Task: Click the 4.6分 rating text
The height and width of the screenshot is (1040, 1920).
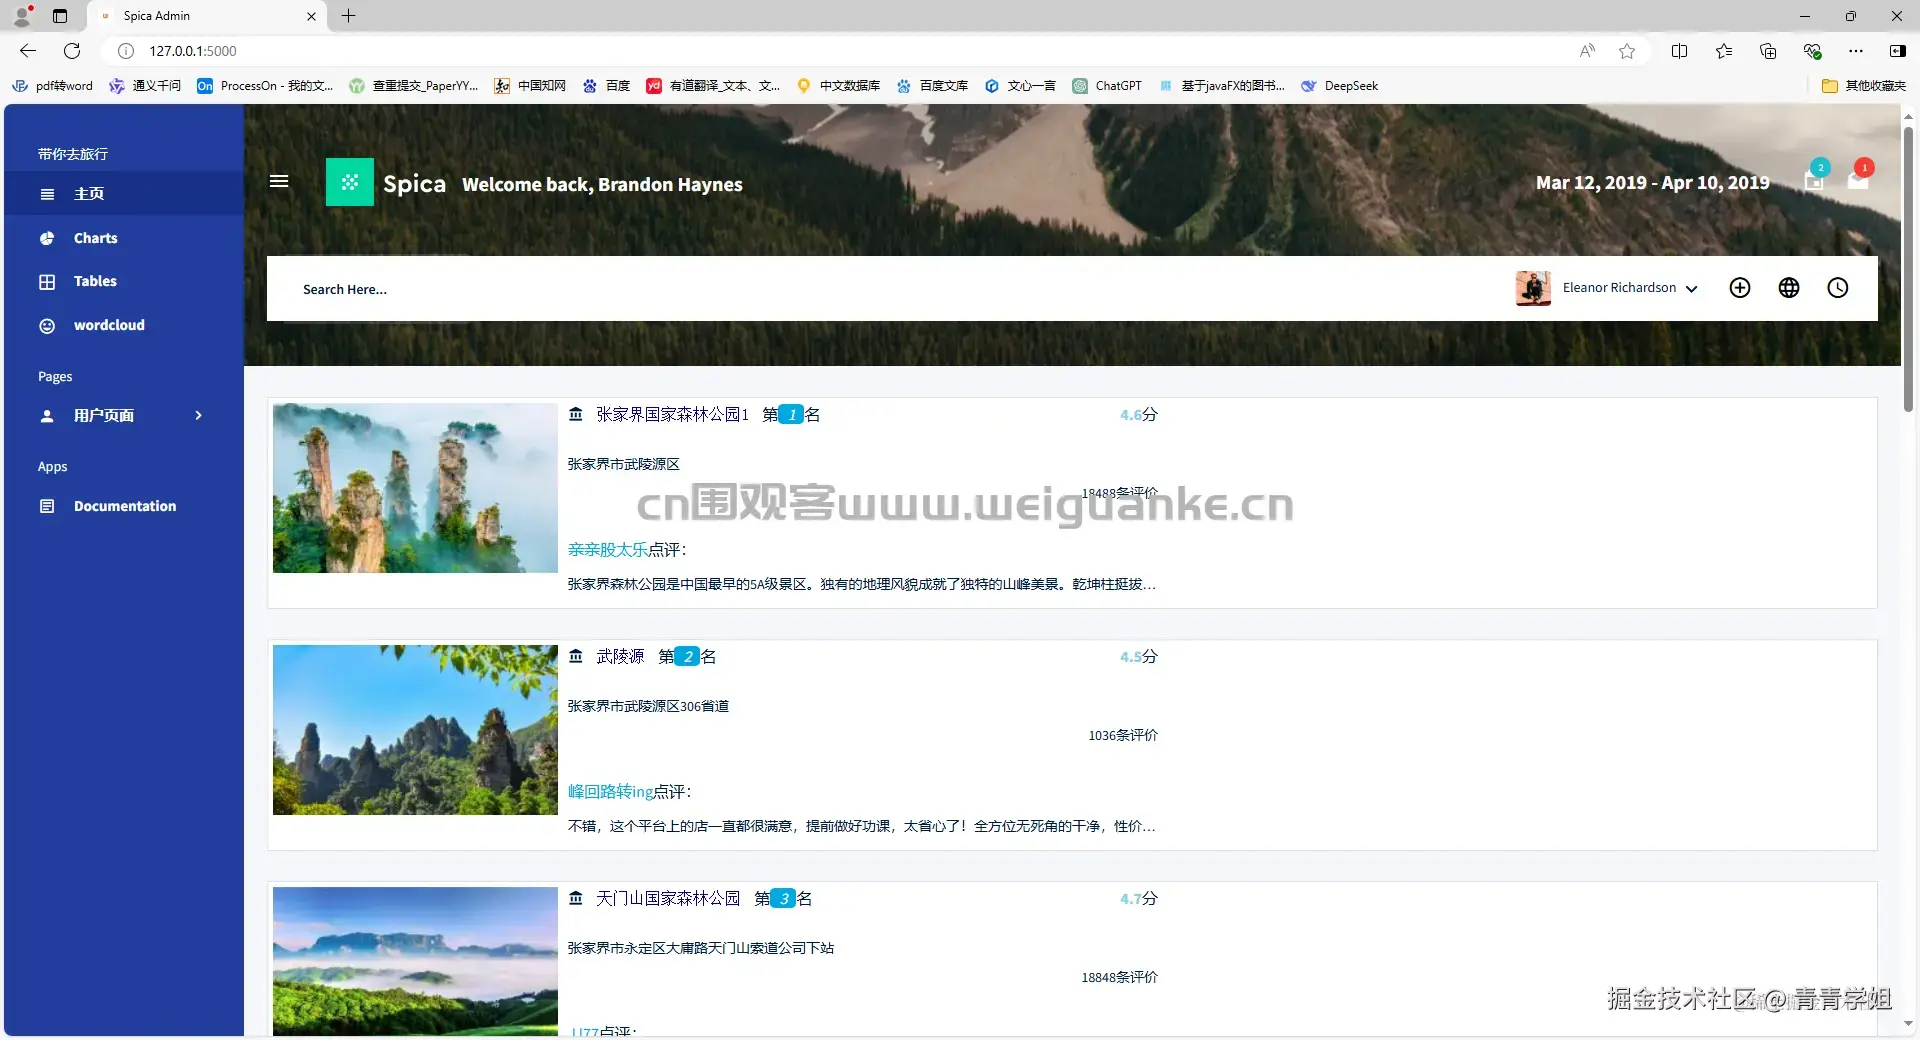Action: point(1138,414)
